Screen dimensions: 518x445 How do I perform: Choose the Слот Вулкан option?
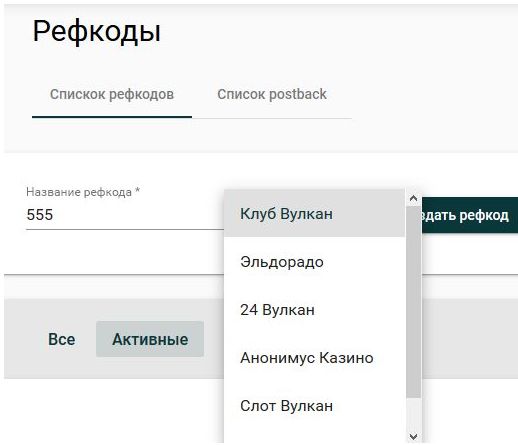coord(314,406)
